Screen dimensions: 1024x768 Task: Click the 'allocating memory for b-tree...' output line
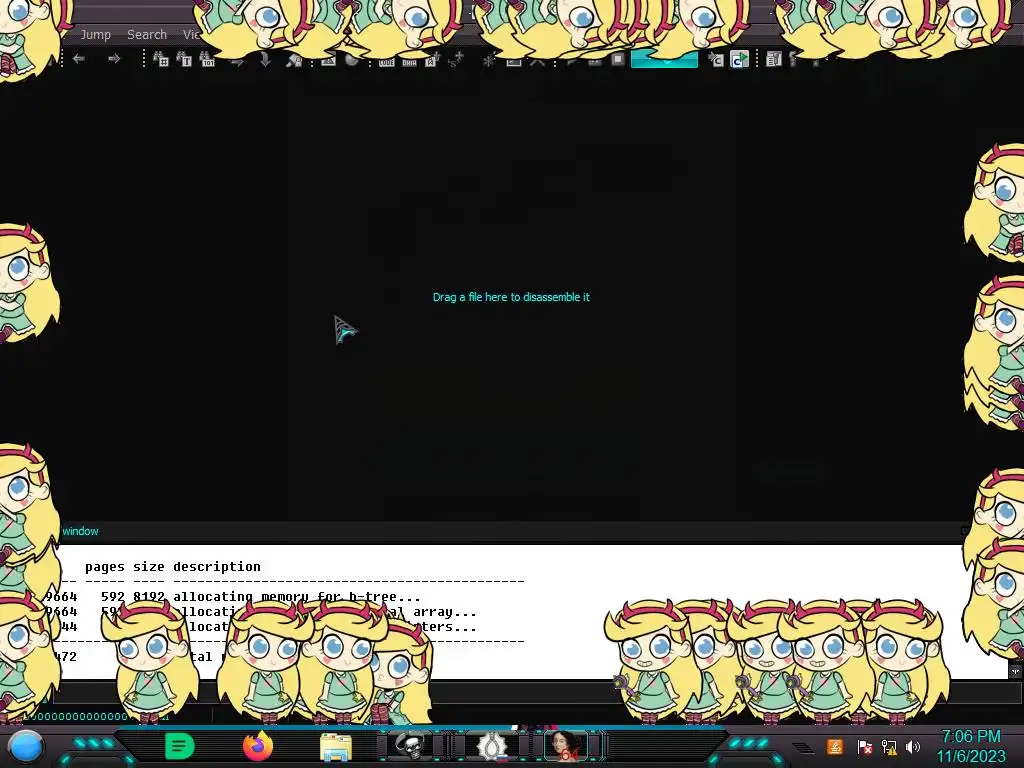296,596
